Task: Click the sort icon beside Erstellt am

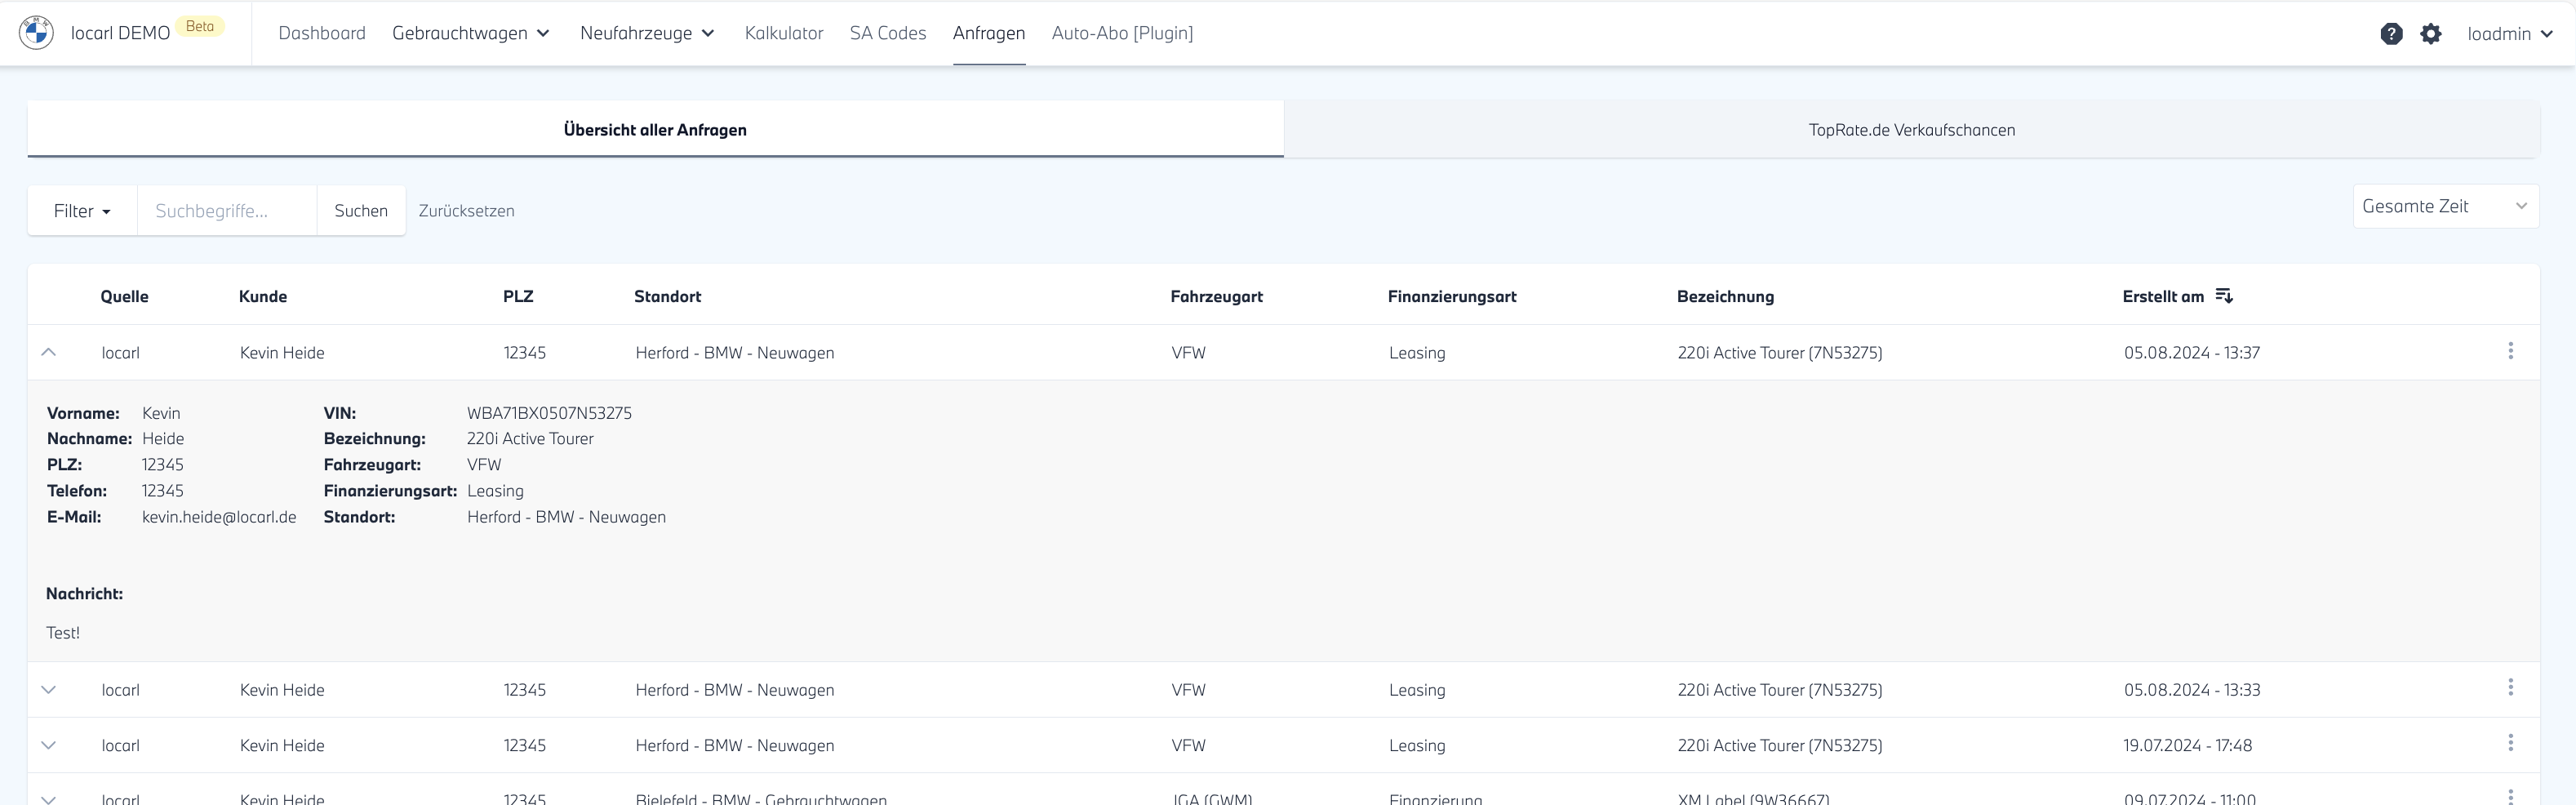Action: tap(2224, 296)
